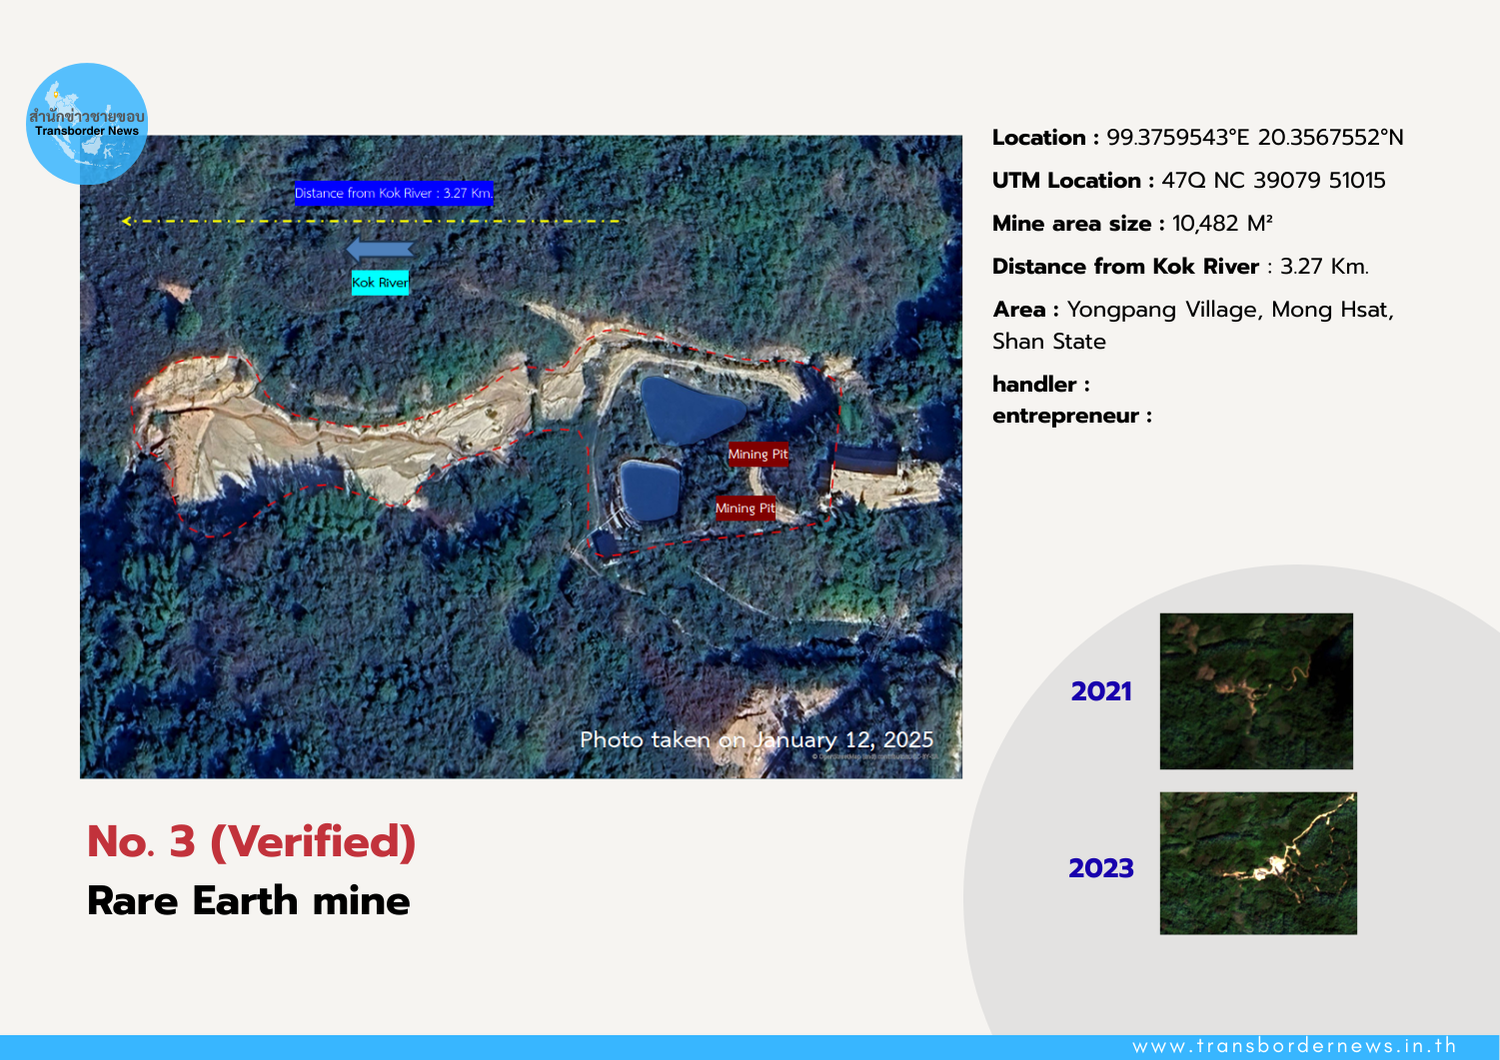Click the 'Rare Earth mine' title
1500x1060 pixels.
248,901
